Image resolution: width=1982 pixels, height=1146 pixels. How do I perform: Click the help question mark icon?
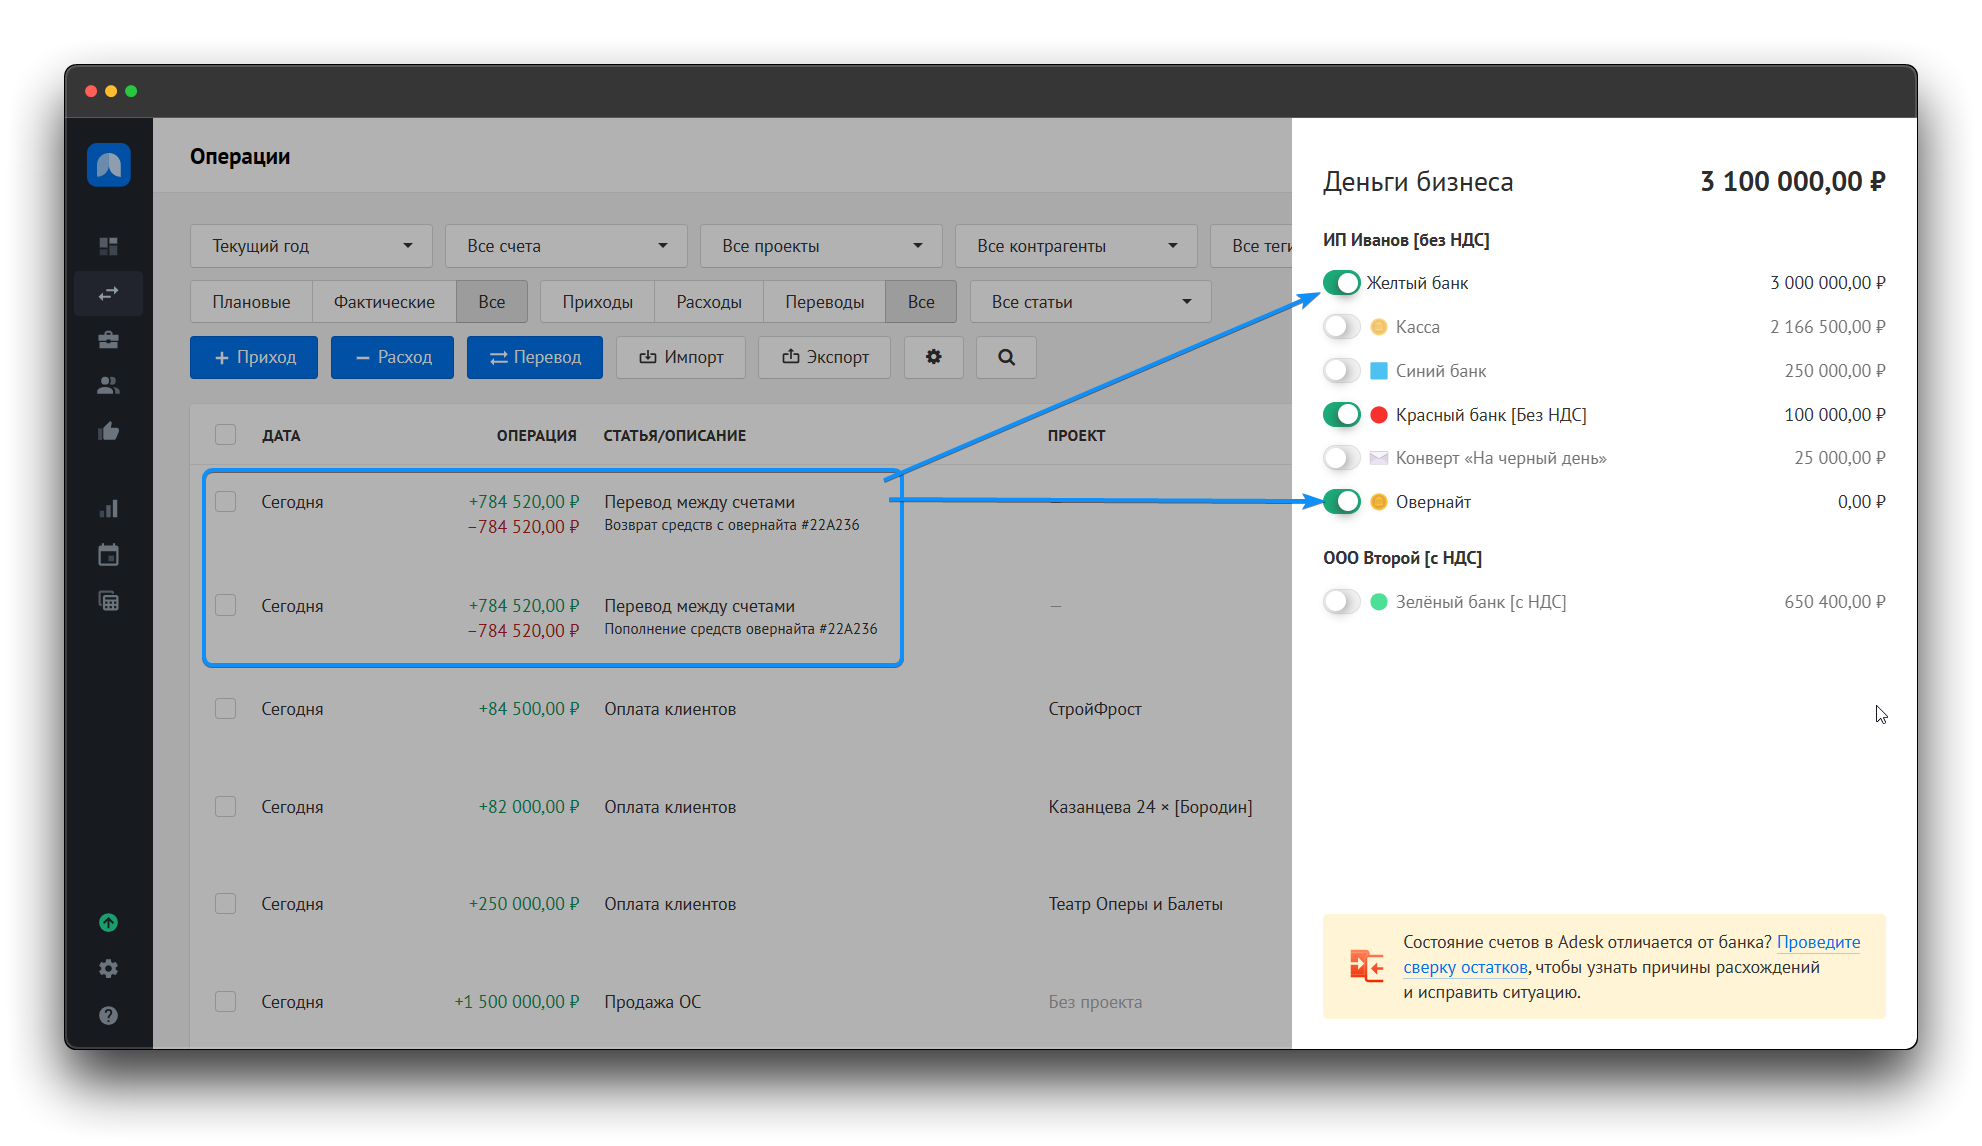point(108,1015)
